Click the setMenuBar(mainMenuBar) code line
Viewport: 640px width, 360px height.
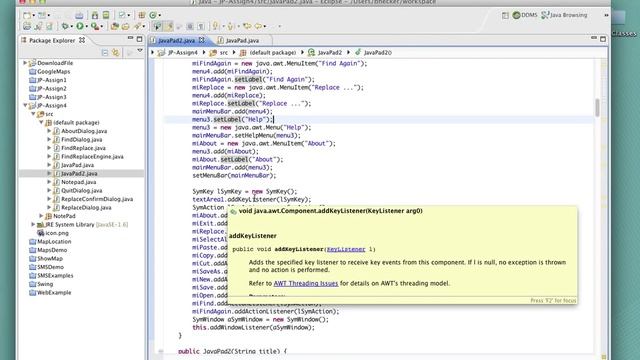pyautogui.click(x=234, y=176)
